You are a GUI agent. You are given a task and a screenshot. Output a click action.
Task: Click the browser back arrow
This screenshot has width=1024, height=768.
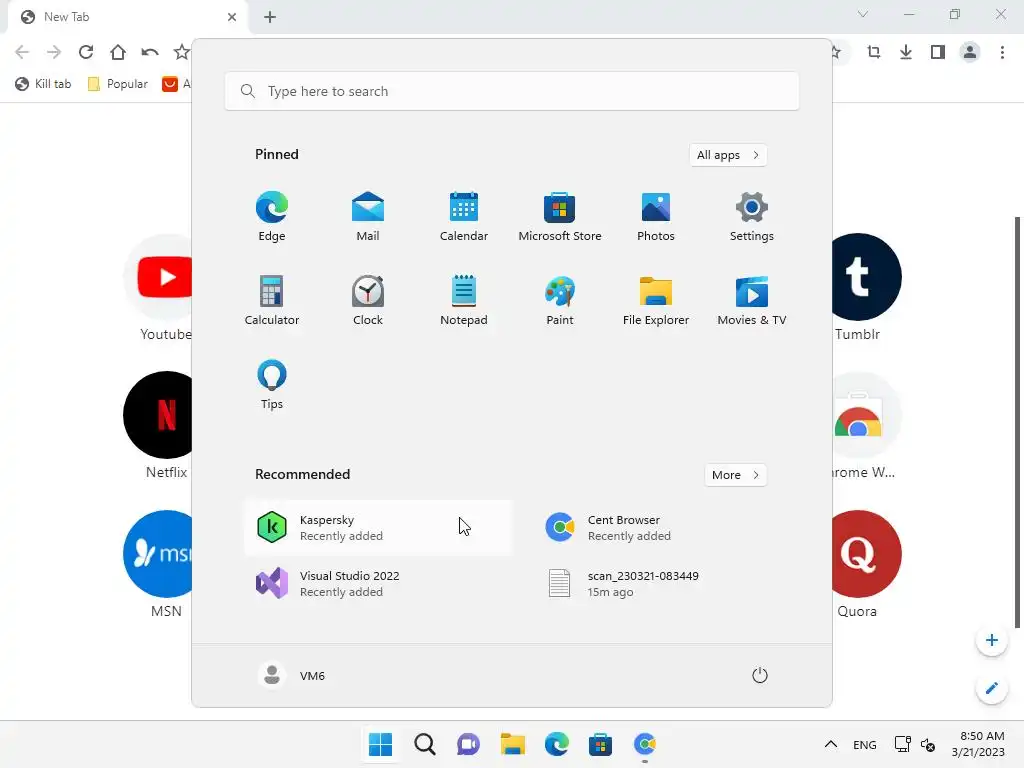coord(22,52)
